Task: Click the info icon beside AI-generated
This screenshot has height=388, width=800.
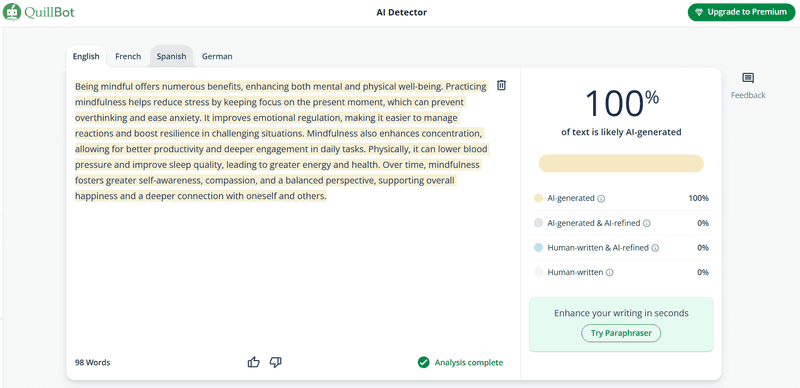Action: [601, 199]
